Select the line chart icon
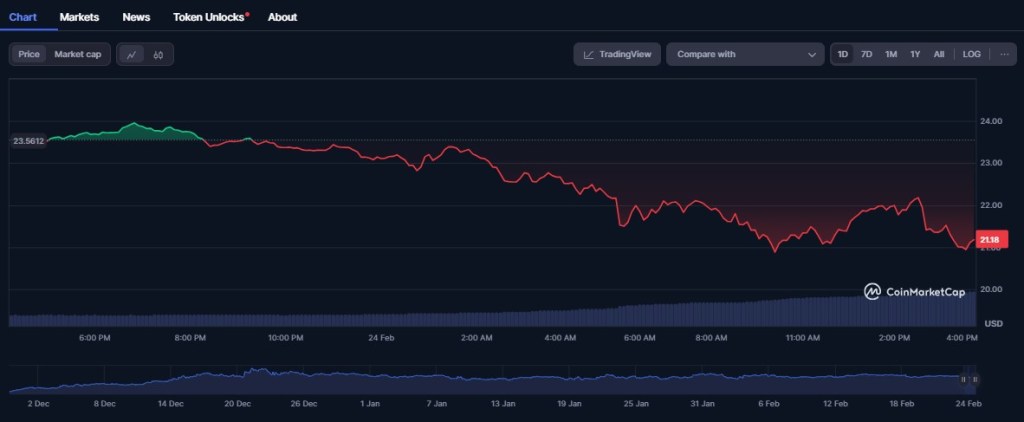The width and height of the screenshot is (1024, 422). [x=131, y=54]
